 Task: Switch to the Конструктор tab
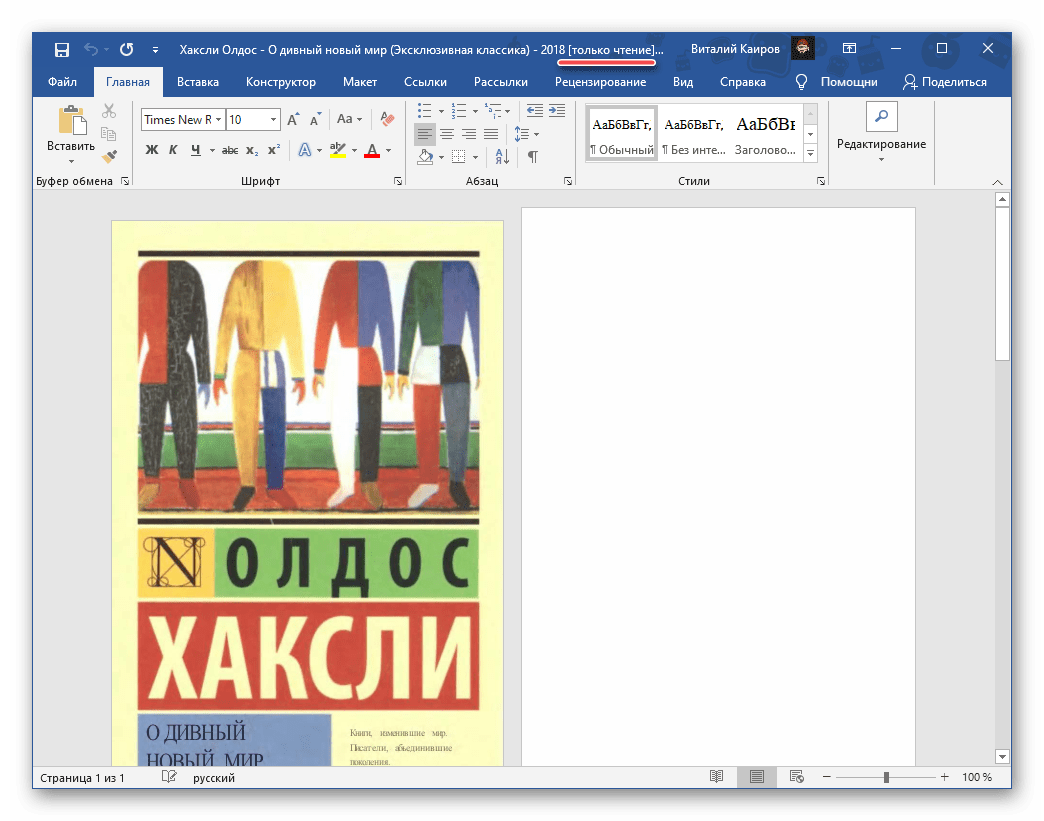pyautogui.click(x=281, y=82)
